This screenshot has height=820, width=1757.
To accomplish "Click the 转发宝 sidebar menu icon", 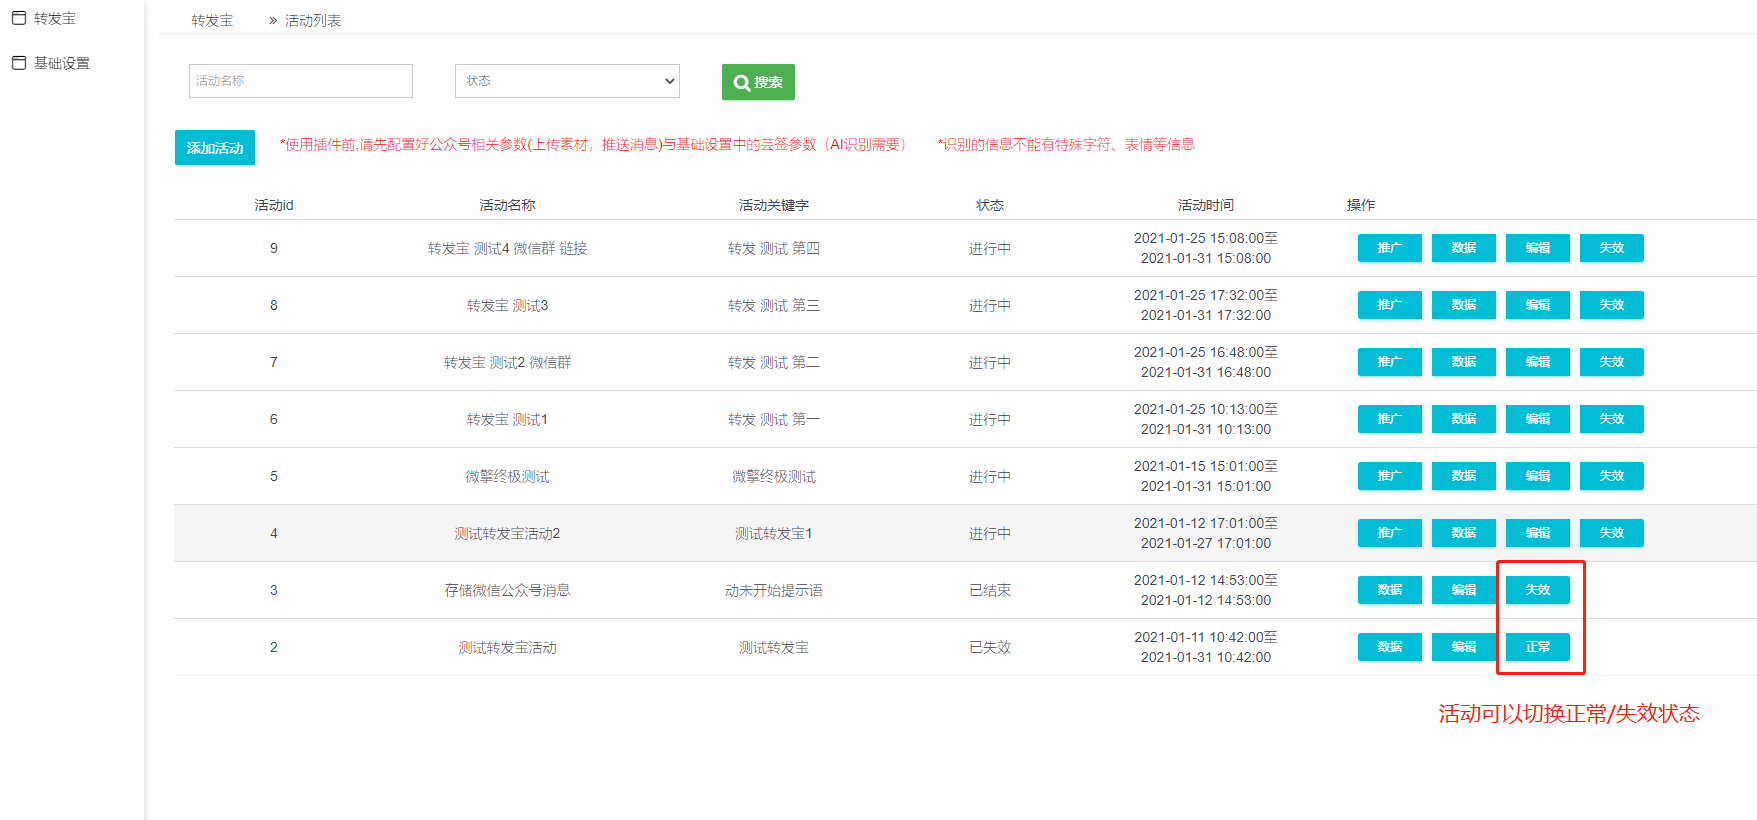I will point(19,18).
